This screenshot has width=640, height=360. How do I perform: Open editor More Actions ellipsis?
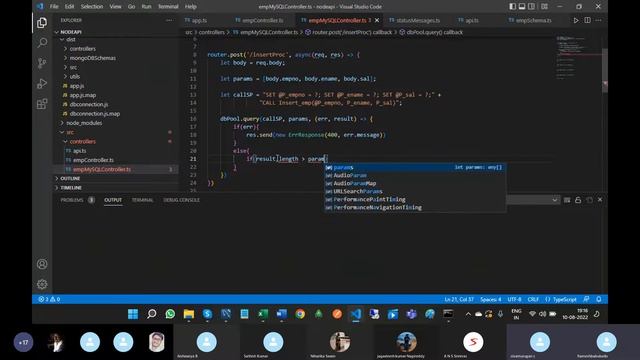pyautogui.click(x=598, y=20)
